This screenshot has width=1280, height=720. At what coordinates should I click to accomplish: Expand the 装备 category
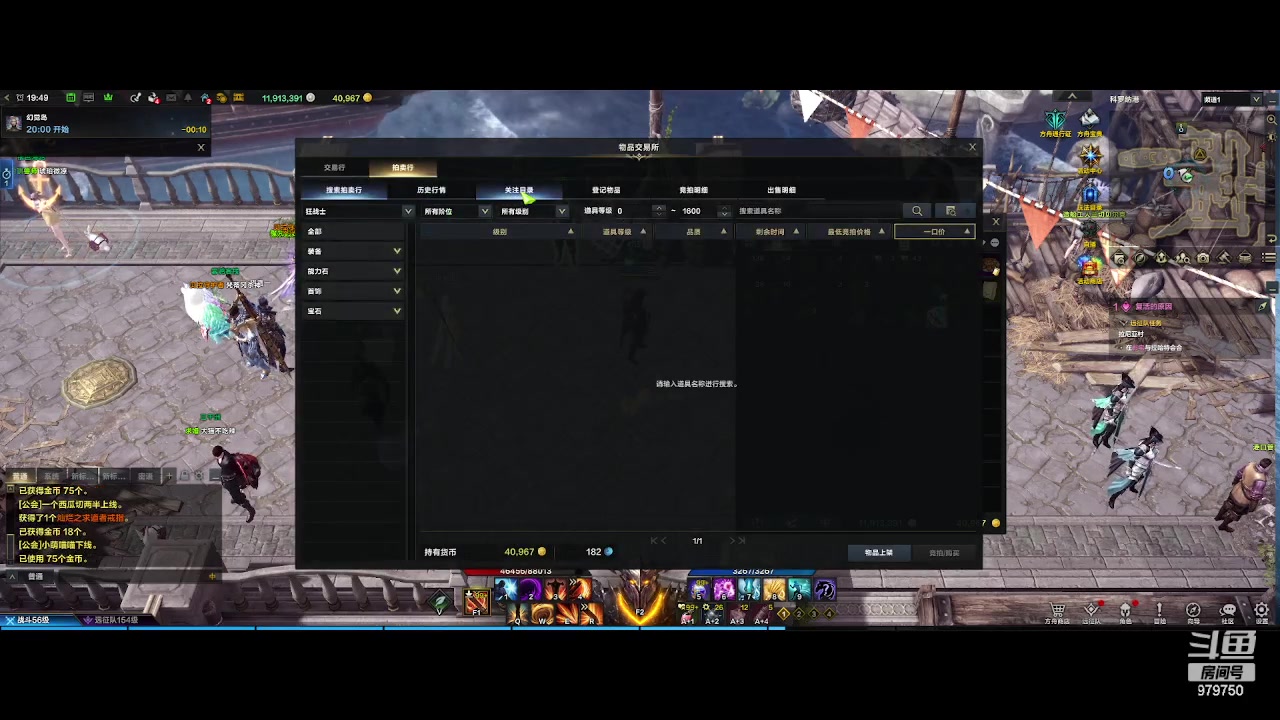[x=353, y=251]
